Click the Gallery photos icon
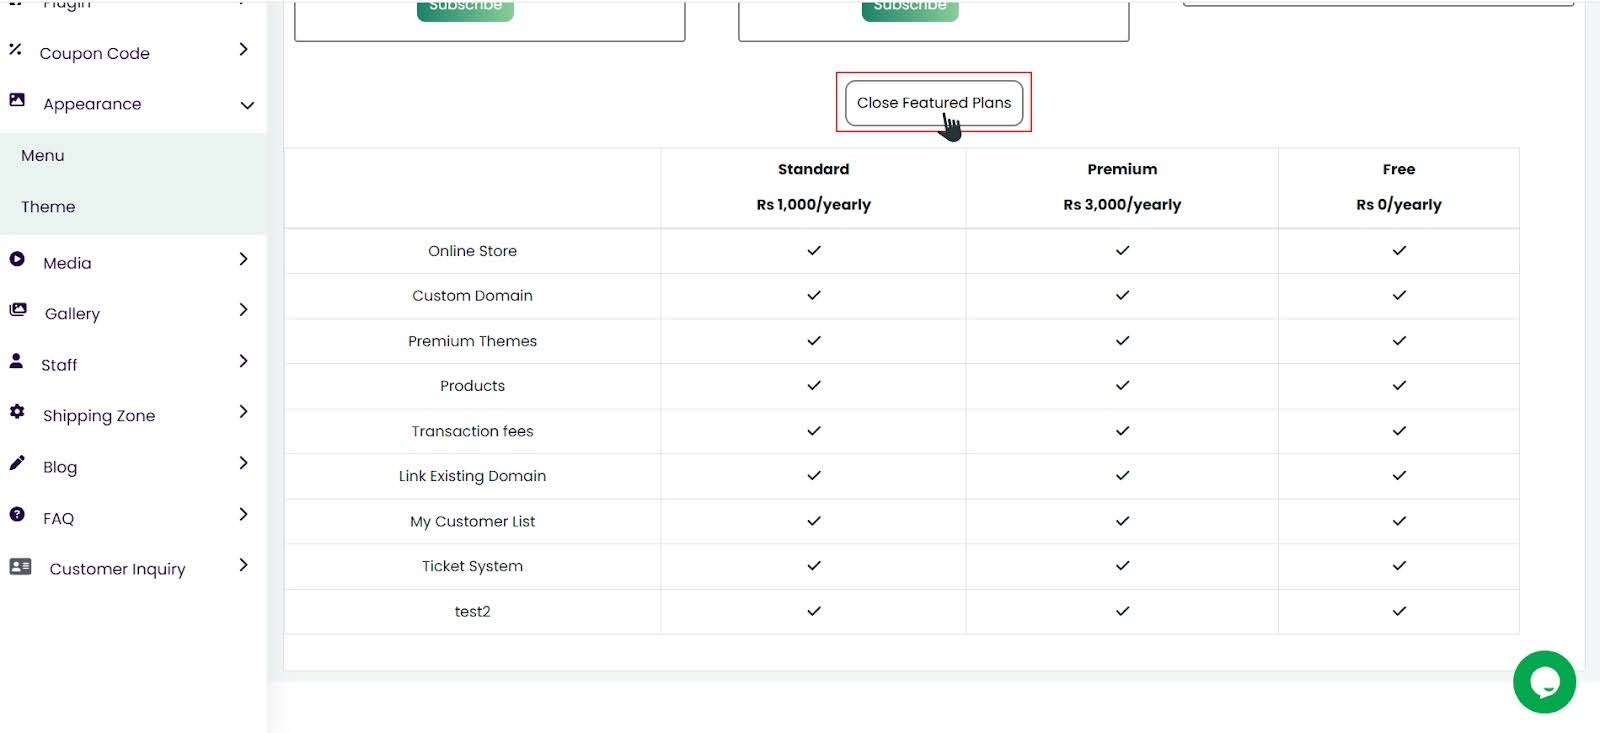Viewport: 1600px width, 733px height. [18, 310]
